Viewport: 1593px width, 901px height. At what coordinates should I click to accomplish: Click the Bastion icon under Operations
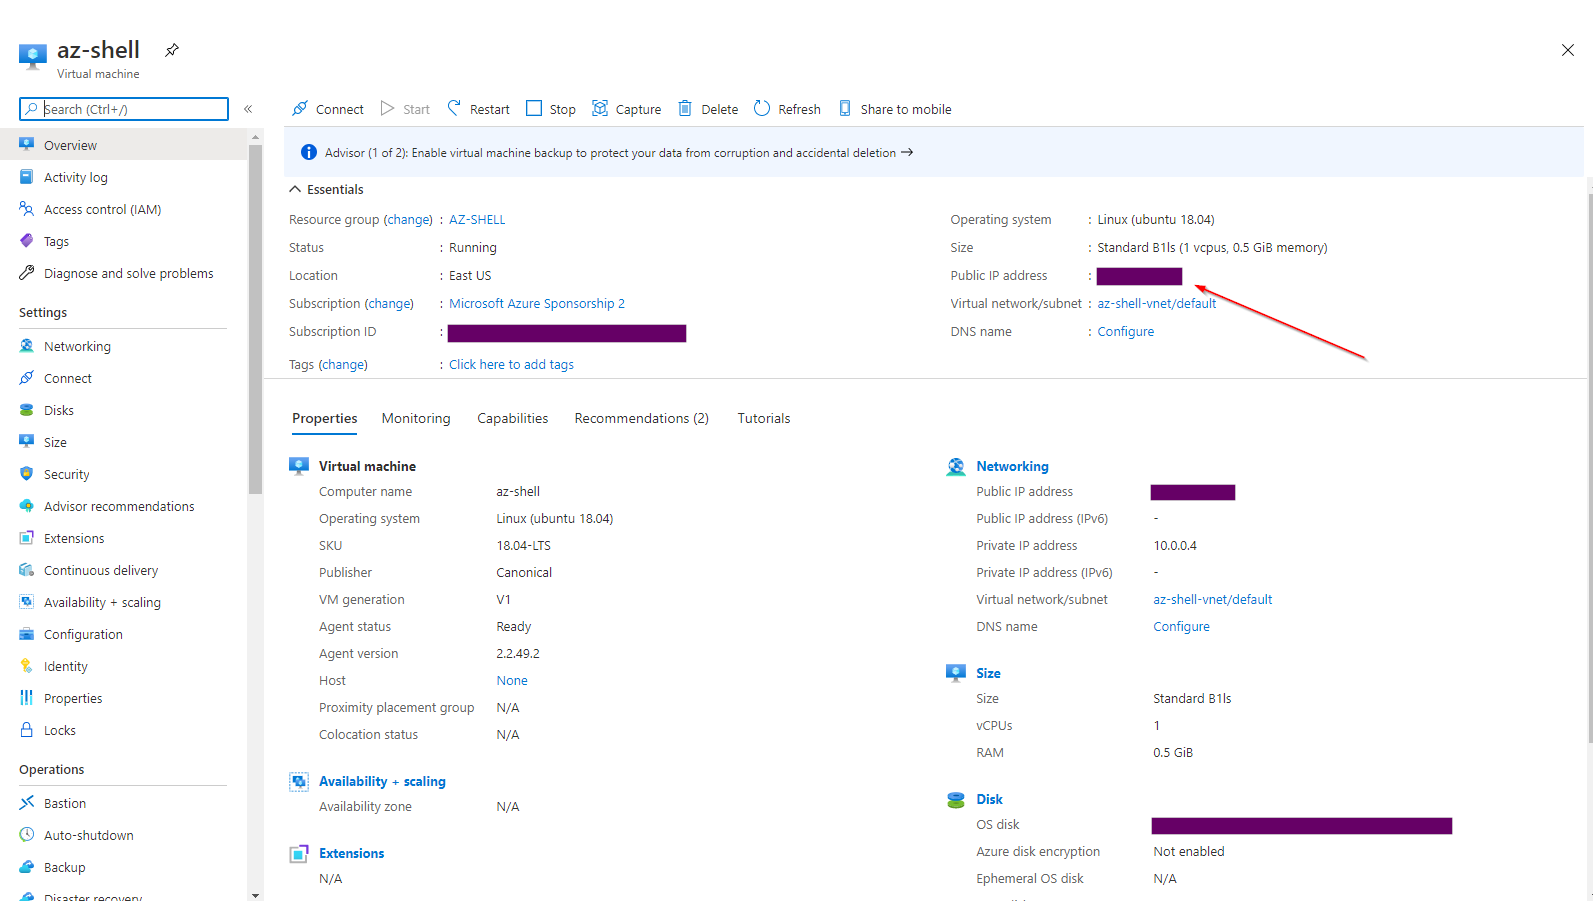(x=27, y=803)
